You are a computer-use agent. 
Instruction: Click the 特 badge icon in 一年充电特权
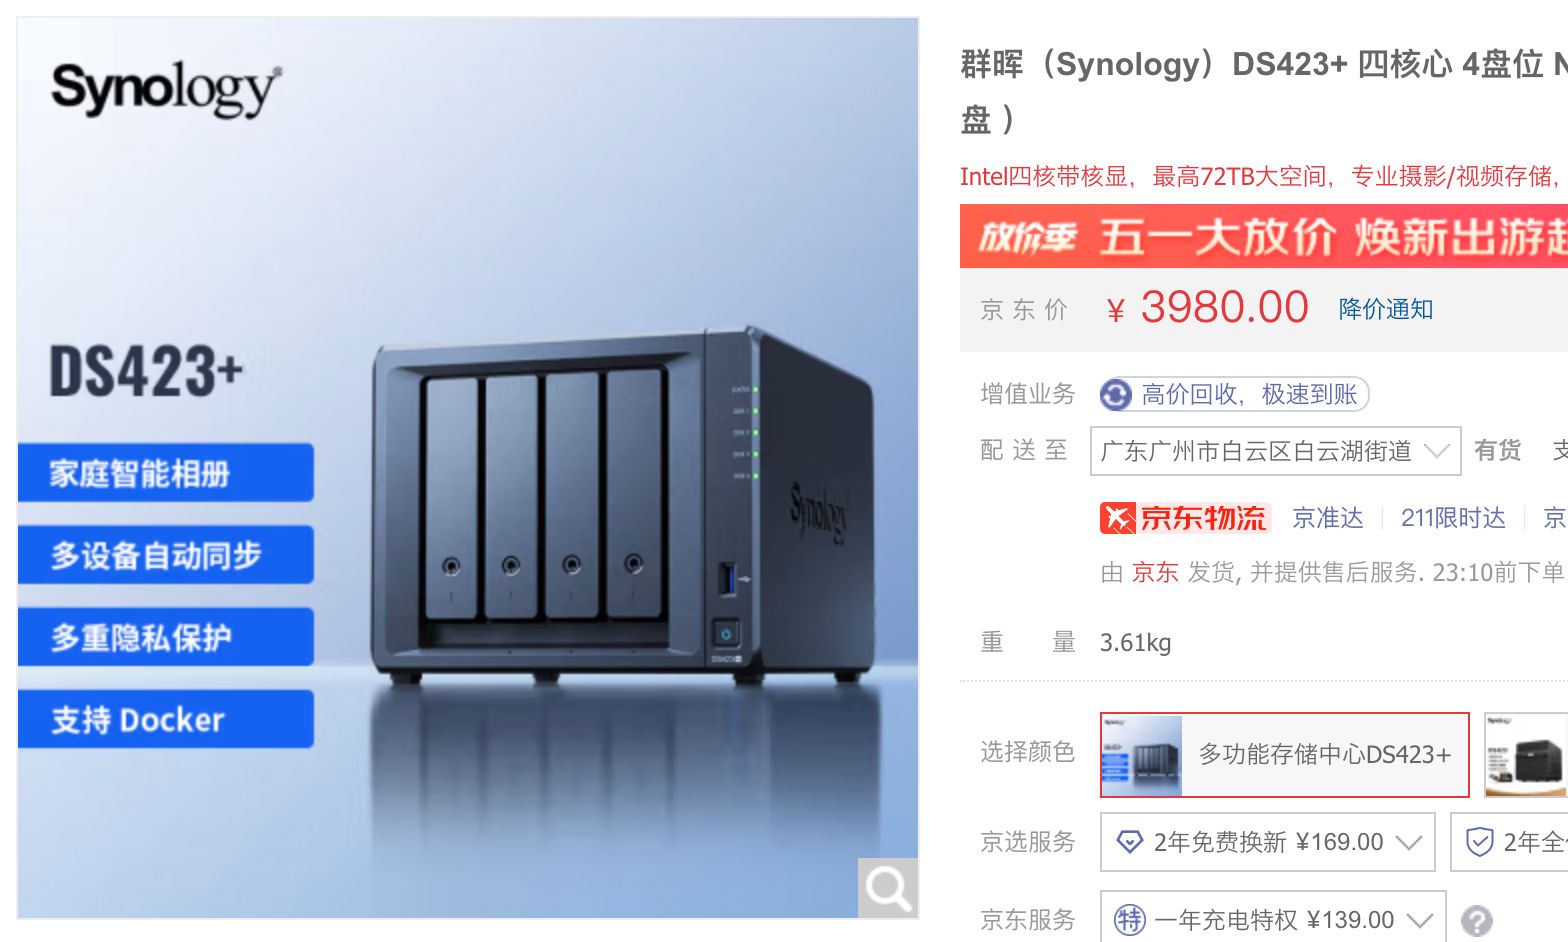(1130, 919)
